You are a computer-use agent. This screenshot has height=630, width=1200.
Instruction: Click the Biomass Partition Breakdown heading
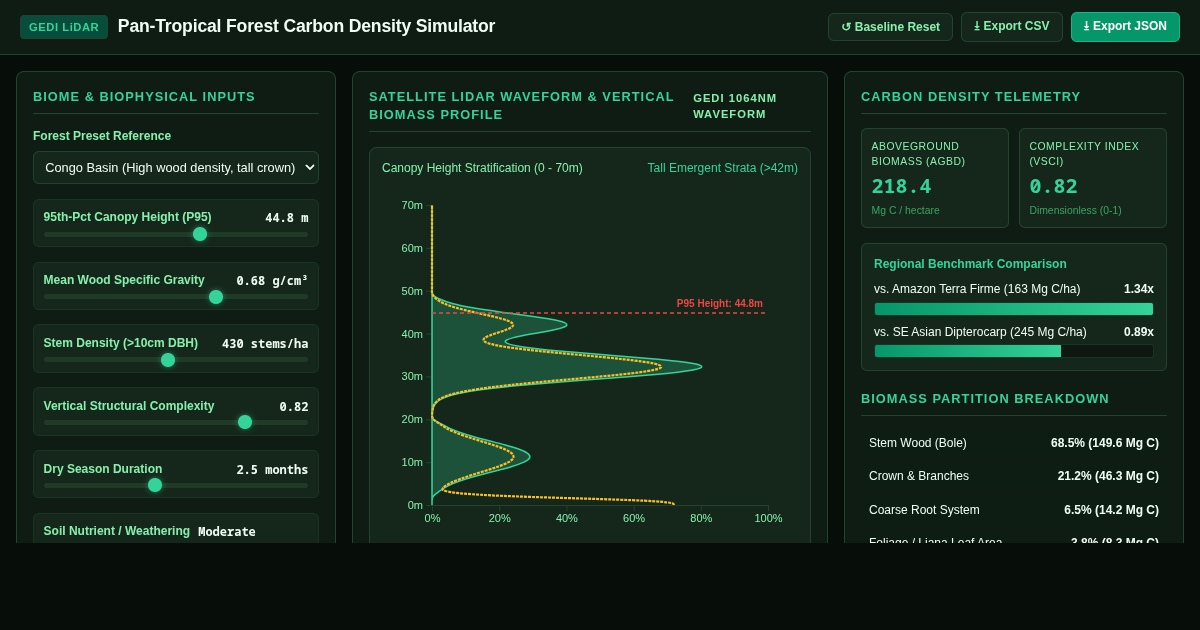tap(985, 398)
